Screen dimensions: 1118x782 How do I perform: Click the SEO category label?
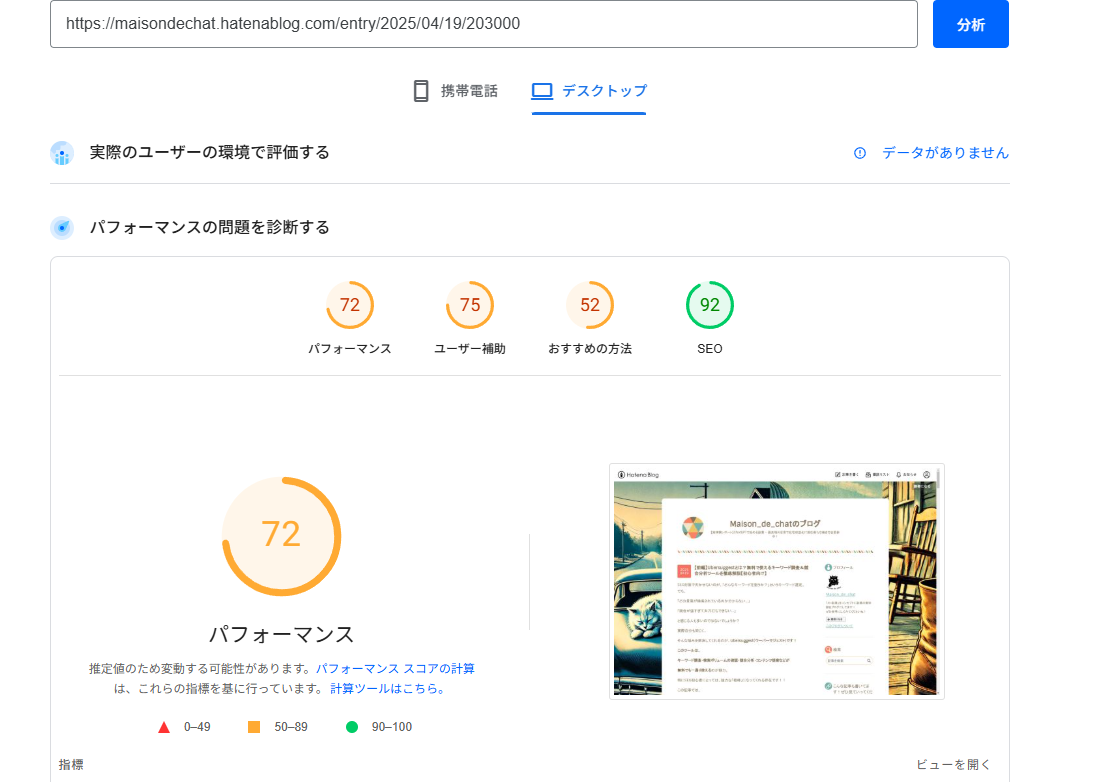pos(709,349)
